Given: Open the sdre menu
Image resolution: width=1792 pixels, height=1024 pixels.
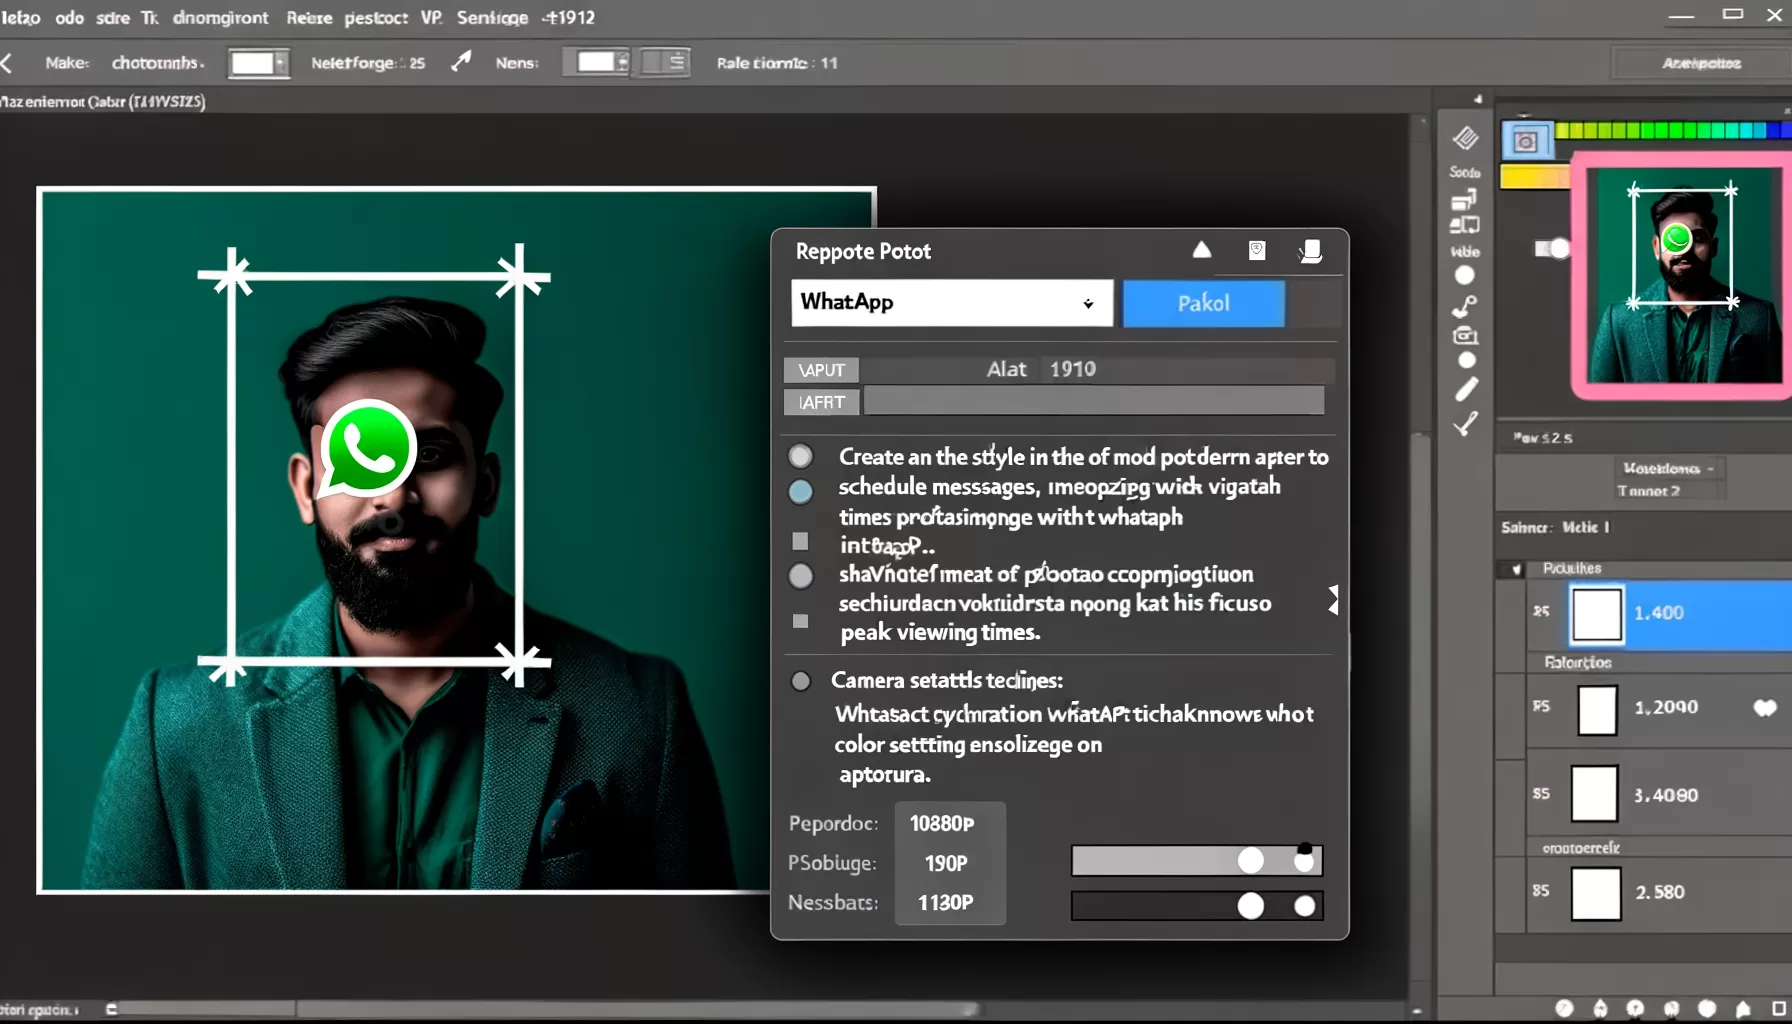Looking at the screenshot, I should (113, 18).
